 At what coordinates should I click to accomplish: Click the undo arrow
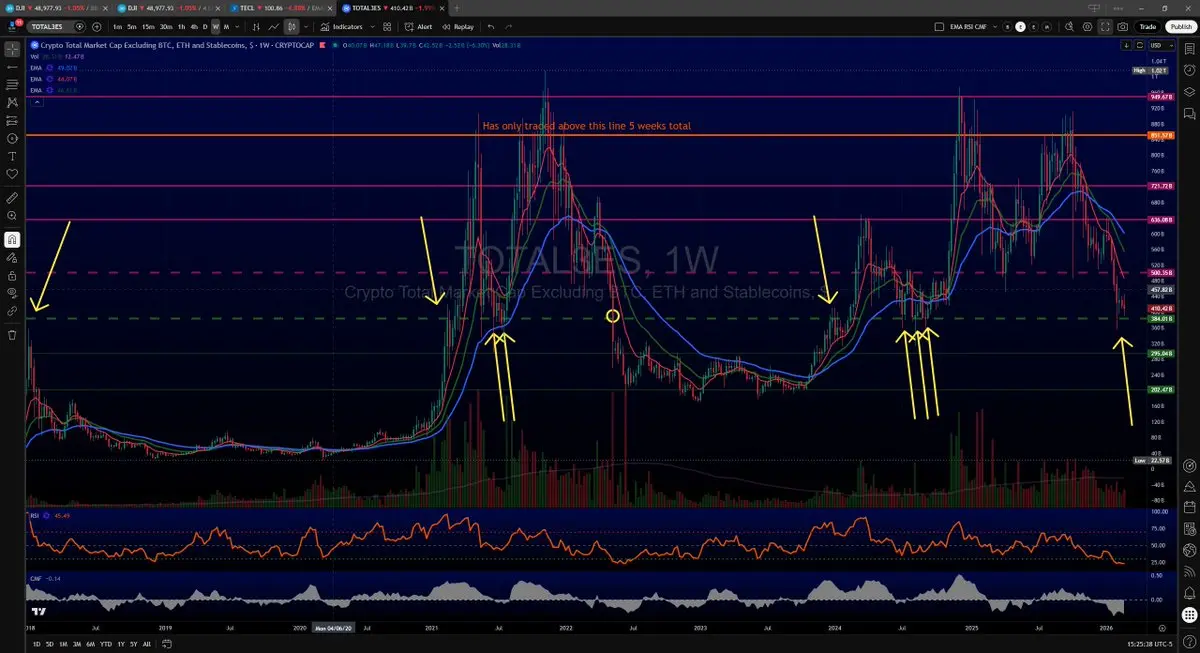491,27
